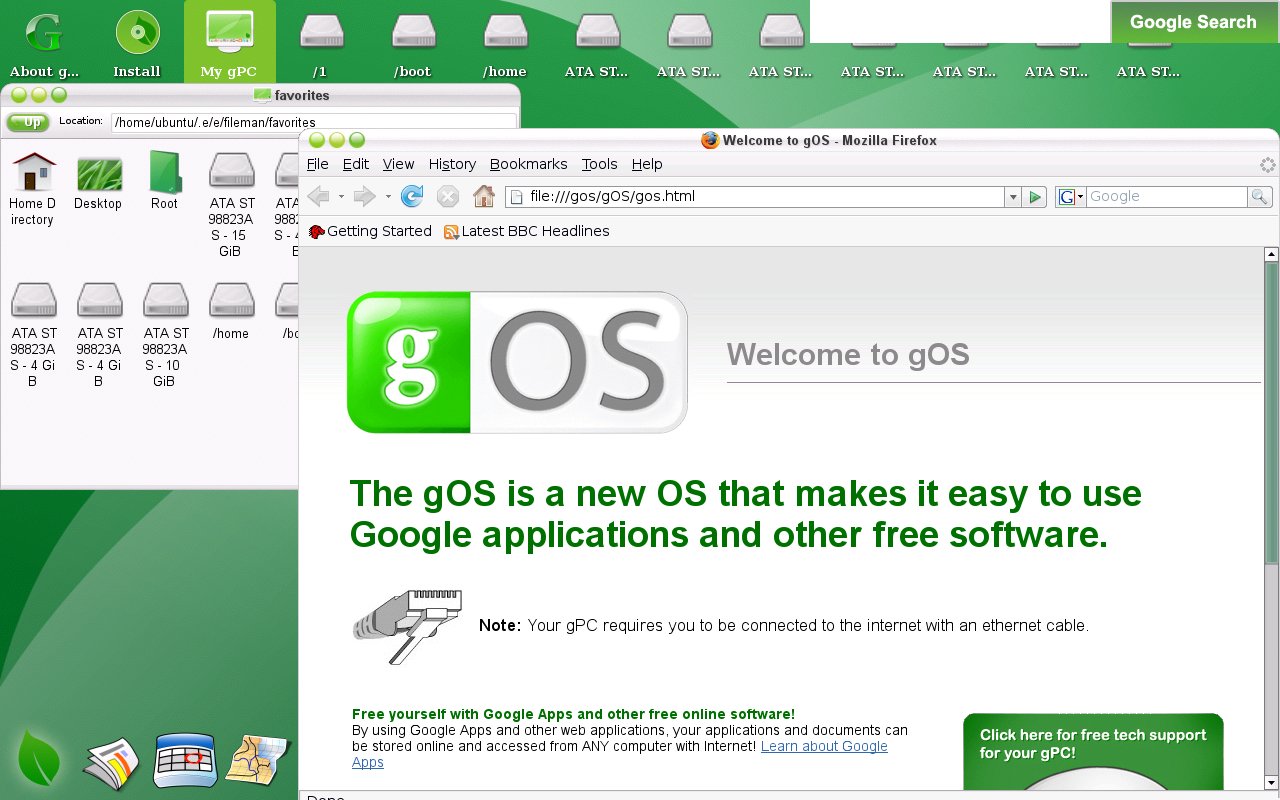The width and height of the screenshot is (1280, 800).
Task: Click the Stop loading button in Firefox
Action: click(x=448, y=196)
